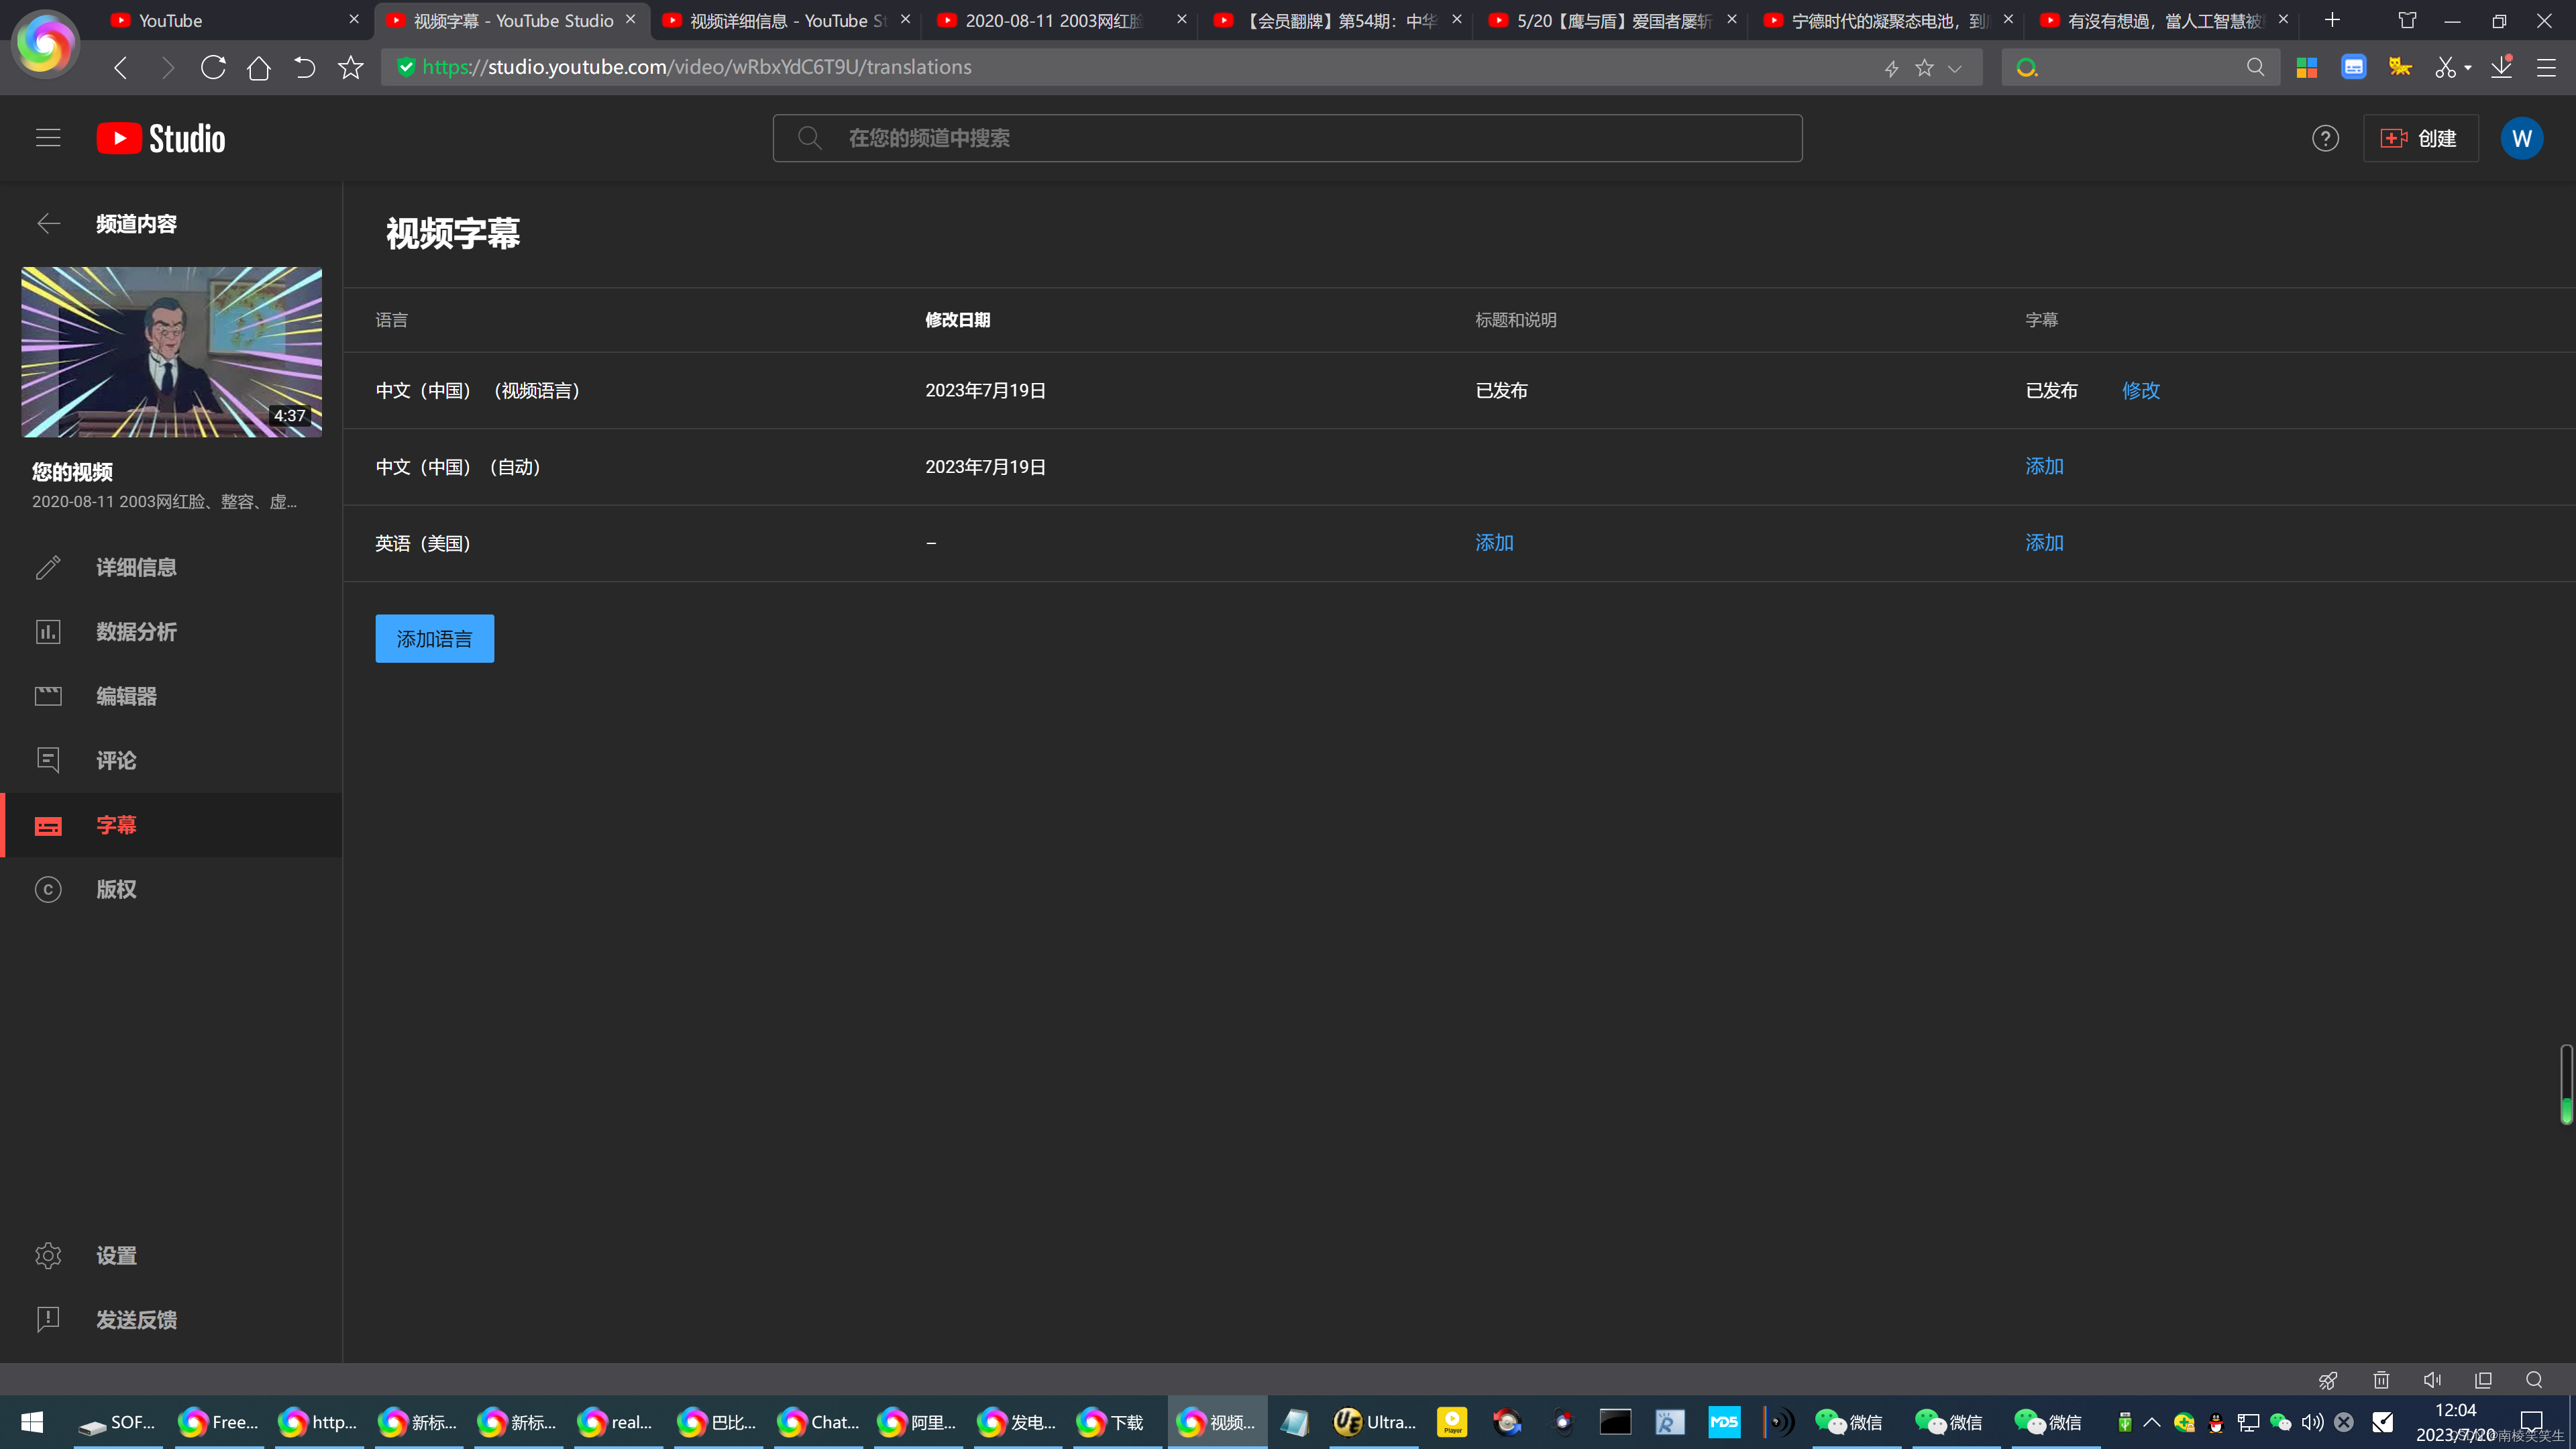Click the 添加语言 button
The height and width of the screenshot is (1449, 2576).
[434, 639]
